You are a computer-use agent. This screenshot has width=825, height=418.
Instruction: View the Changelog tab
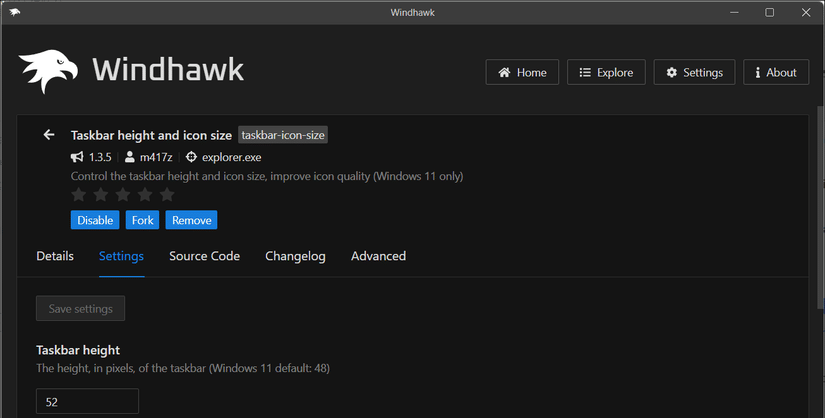coord(295,256)
